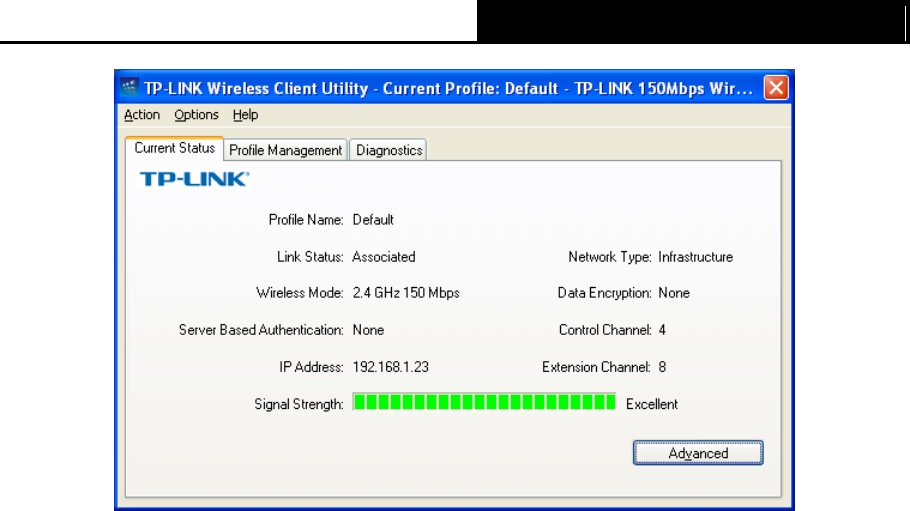Click the Wireless Mode label
Screen dimensions: 910x511
coord(300,293)
